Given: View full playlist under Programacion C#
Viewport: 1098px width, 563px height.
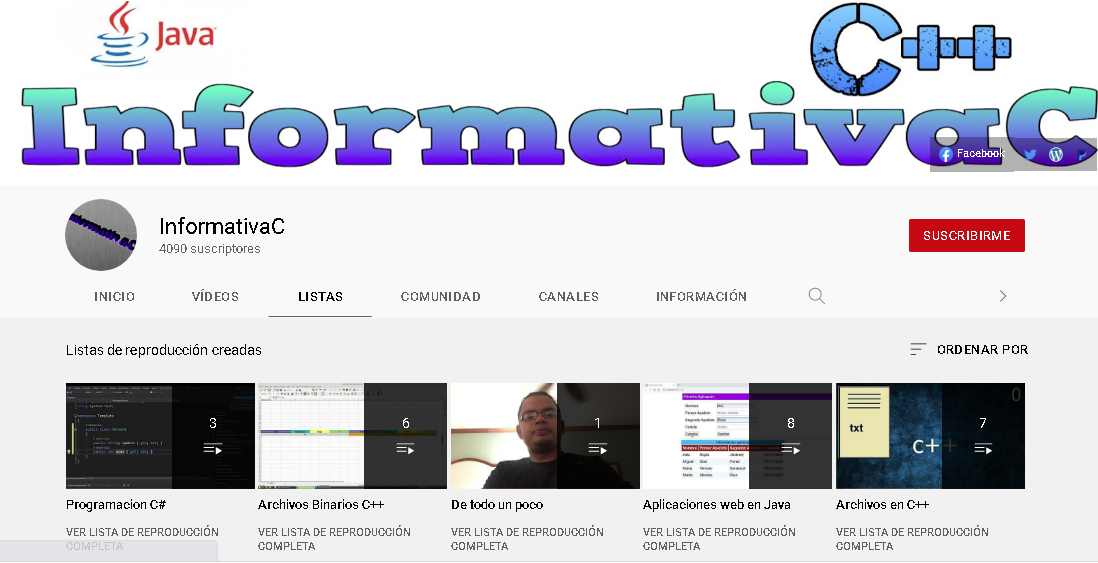Looking at the screenshot, I should click(x=142, y=538).
